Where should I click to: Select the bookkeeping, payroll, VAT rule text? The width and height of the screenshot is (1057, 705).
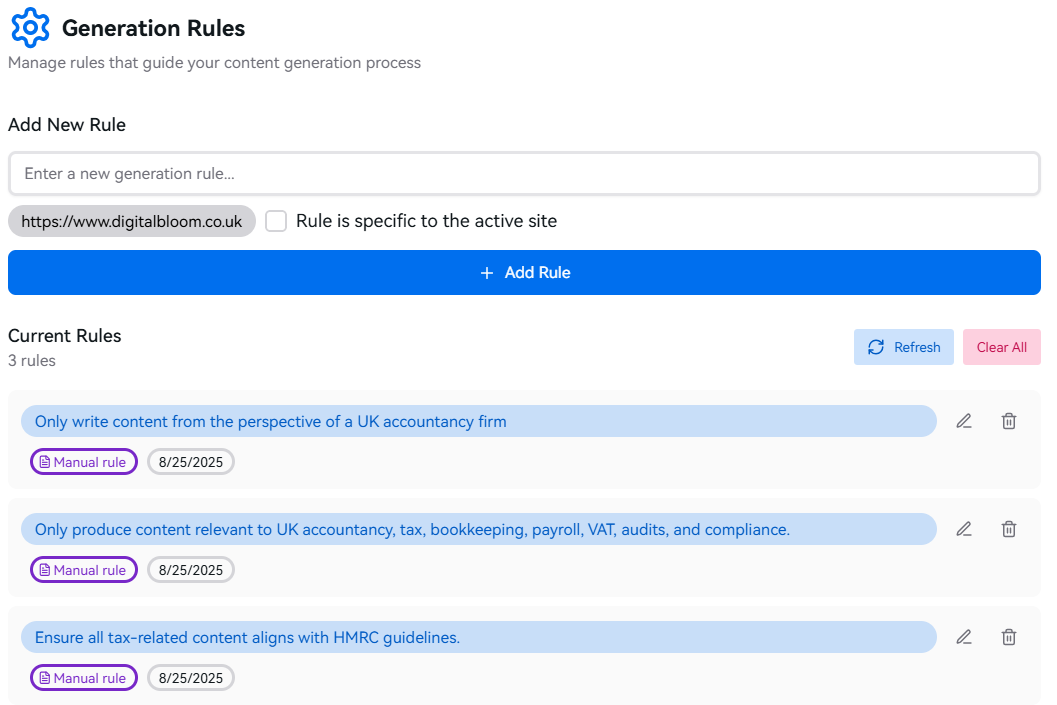coord(412,530)
